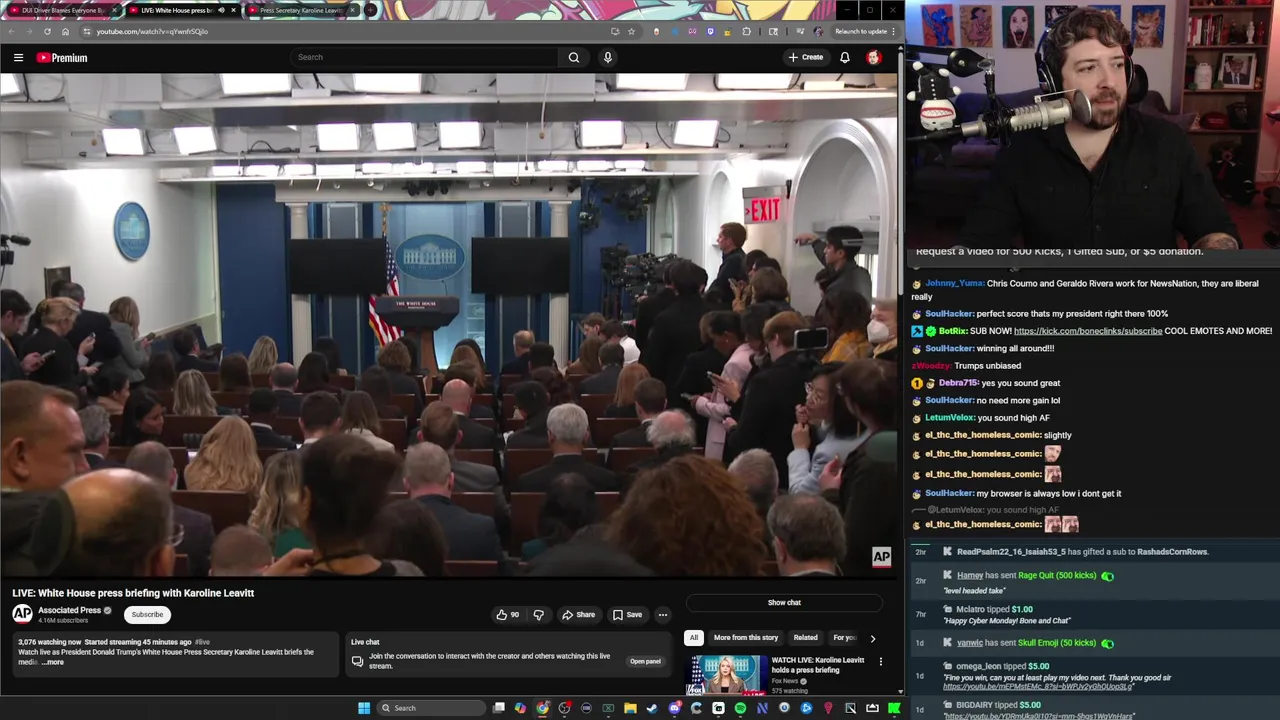Screen dimensions: 1280x720
Task: Open the YouTube account avatar menu
Action: (874, 57)
